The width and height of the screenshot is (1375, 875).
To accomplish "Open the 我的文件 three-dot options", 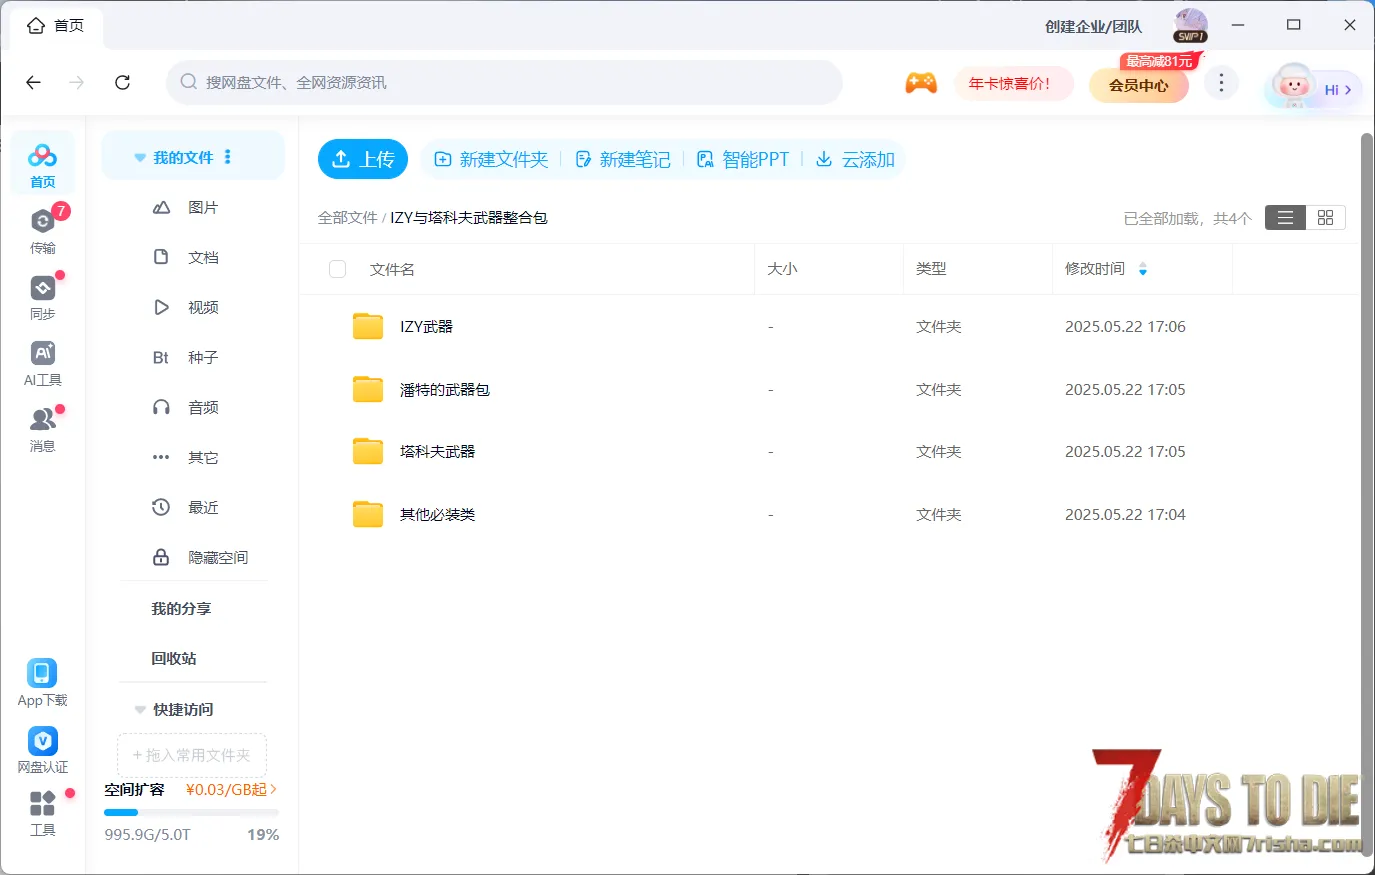I will click(228, 157).
